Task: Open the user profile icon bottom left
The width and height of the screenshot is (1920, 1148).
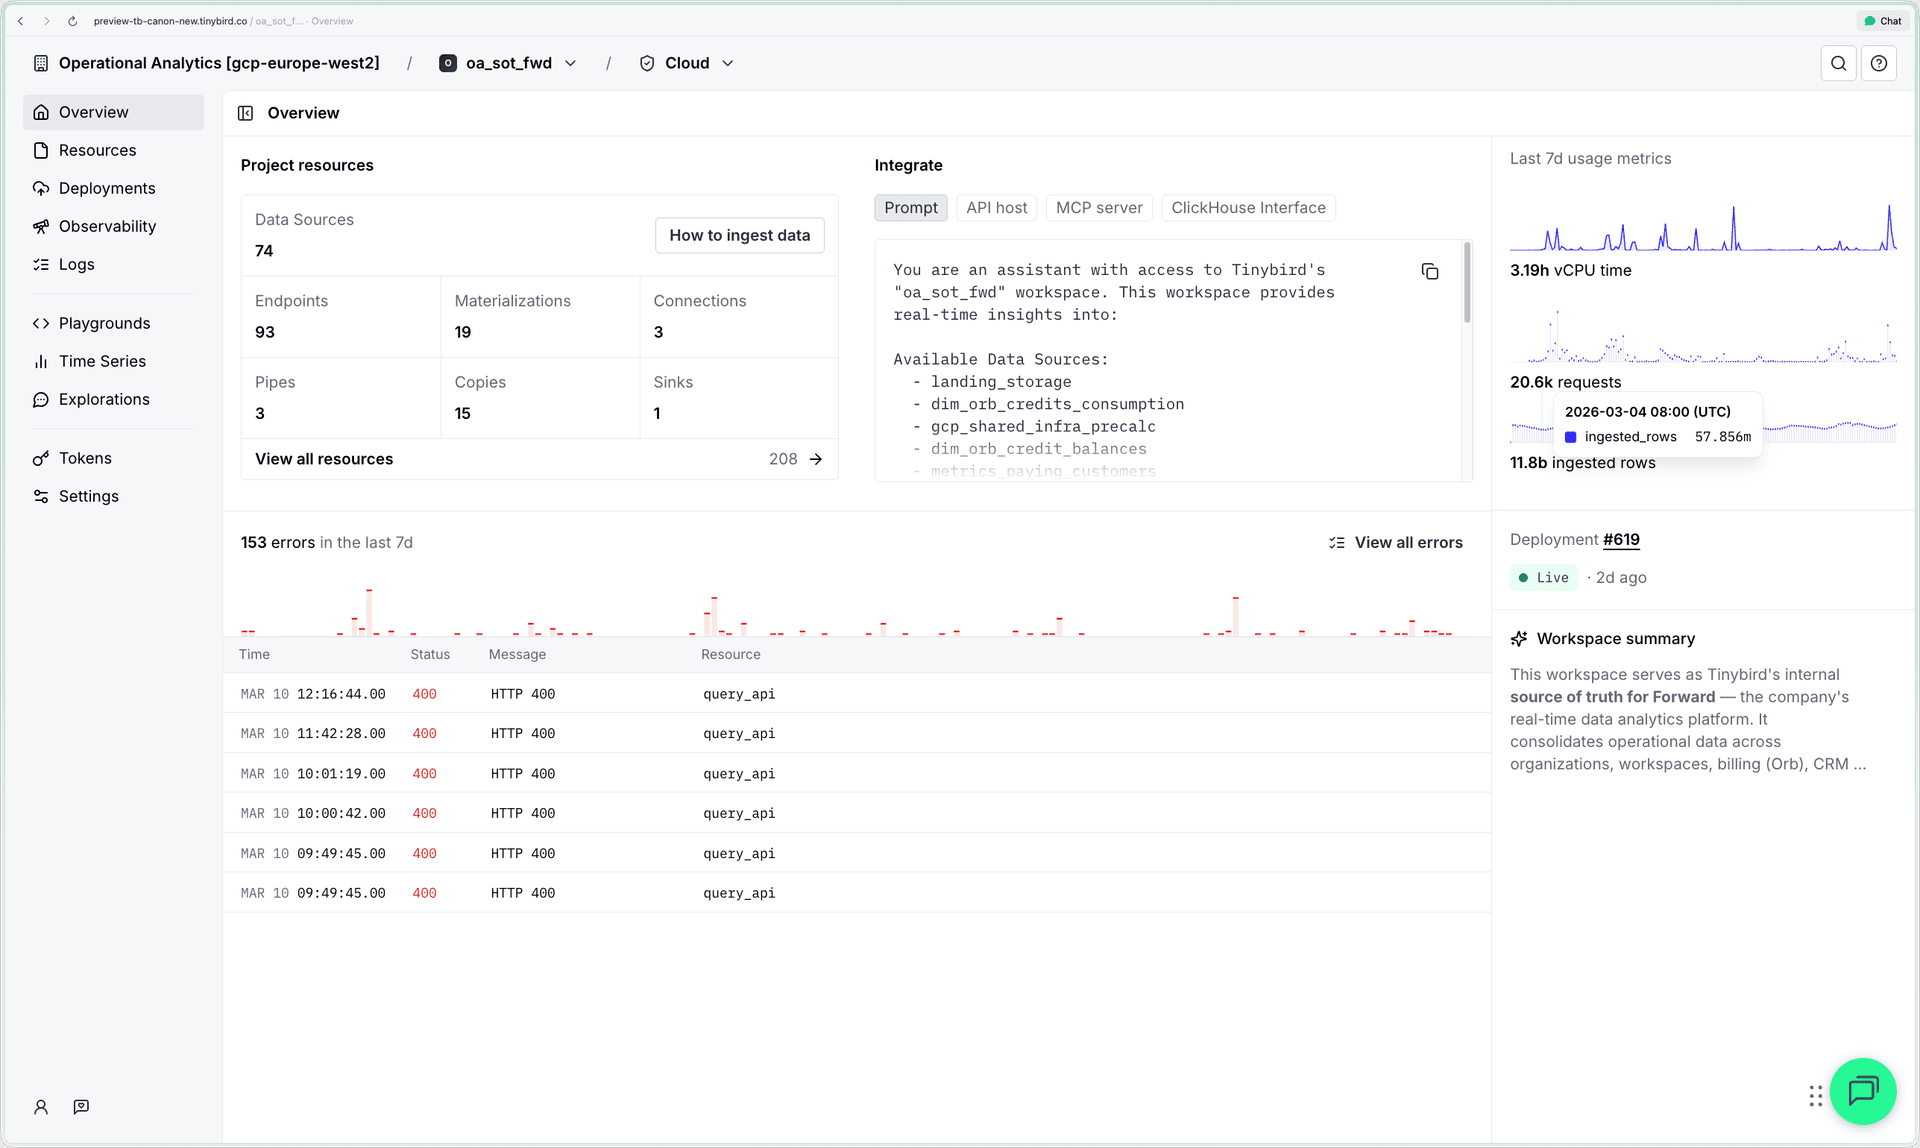Action: (x=40, y=1106)
